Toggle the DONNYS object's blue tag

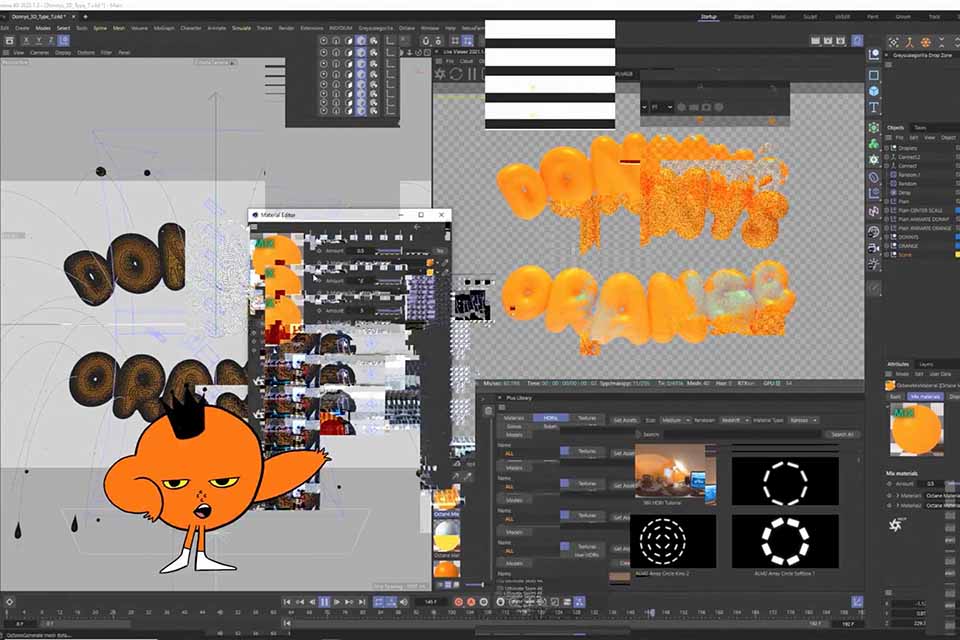pos(958,236)
